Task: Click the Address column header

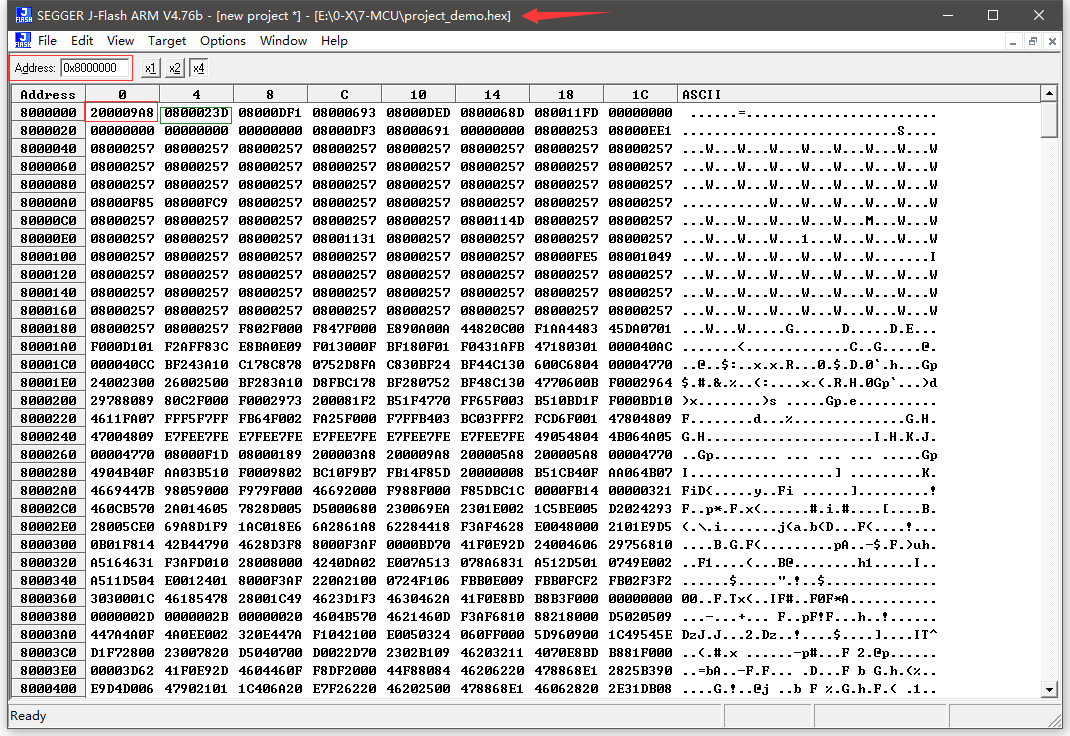Action: [x=48, y=94]
